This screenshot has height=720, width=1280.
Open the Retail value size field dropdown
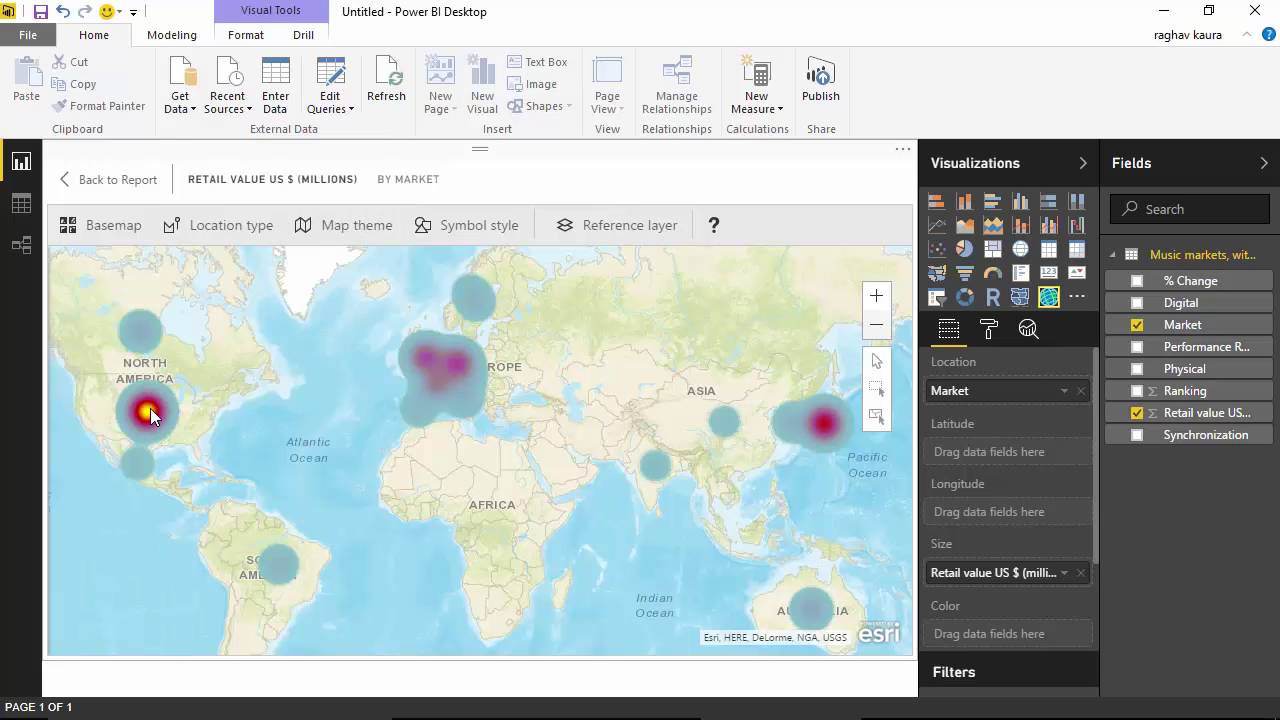click(x=1064, y=573)
